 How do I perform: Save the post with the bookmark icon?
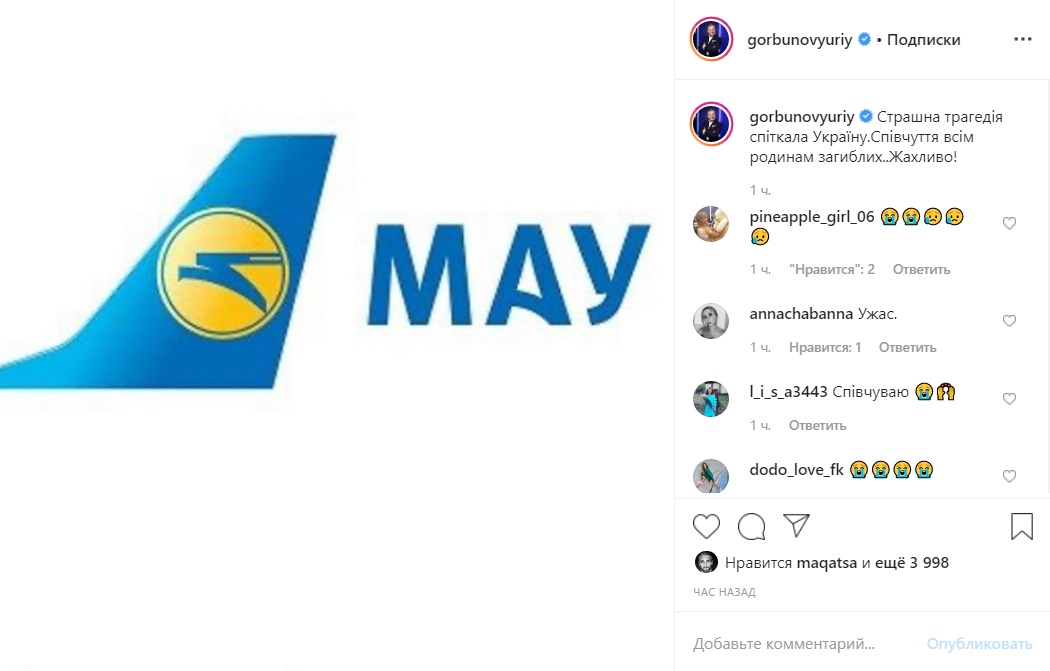1022,526
